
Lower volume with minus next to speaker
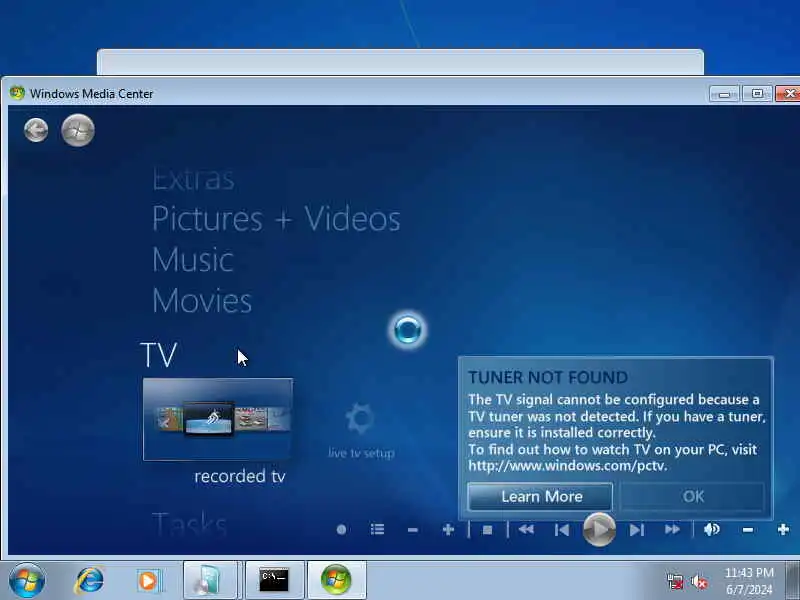tap(748, 530)
